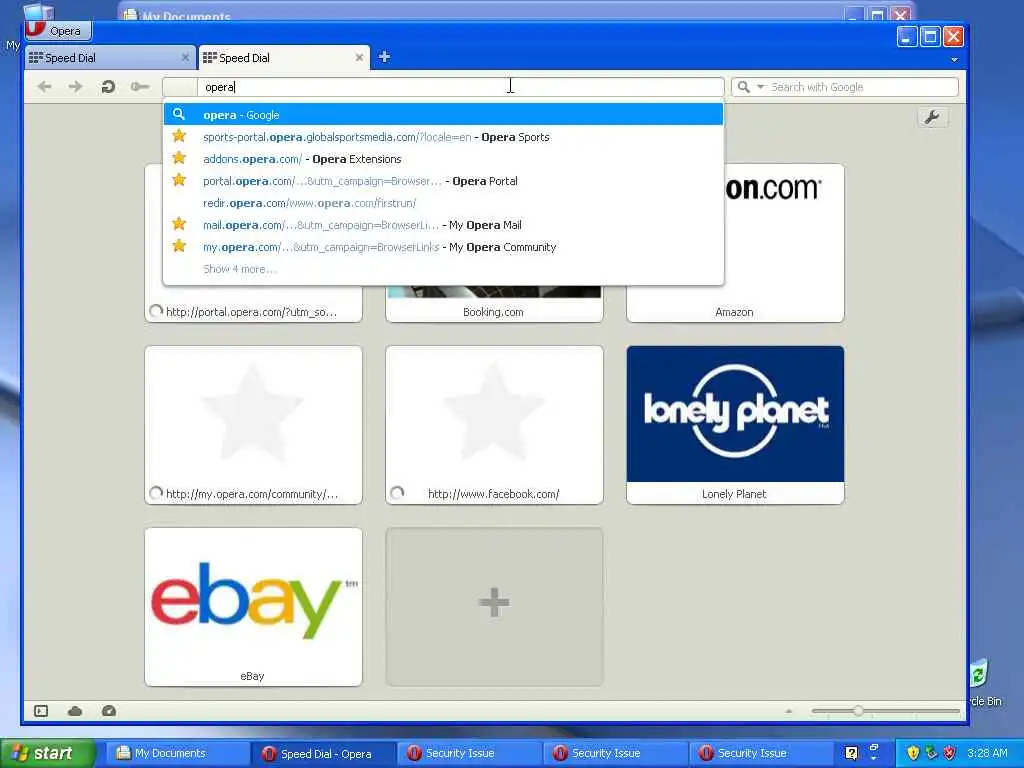Open the first Security Issue taskbar button
Image resolution: width=1024 pixels, height=768 pixels.
click(x=469, y=753)
